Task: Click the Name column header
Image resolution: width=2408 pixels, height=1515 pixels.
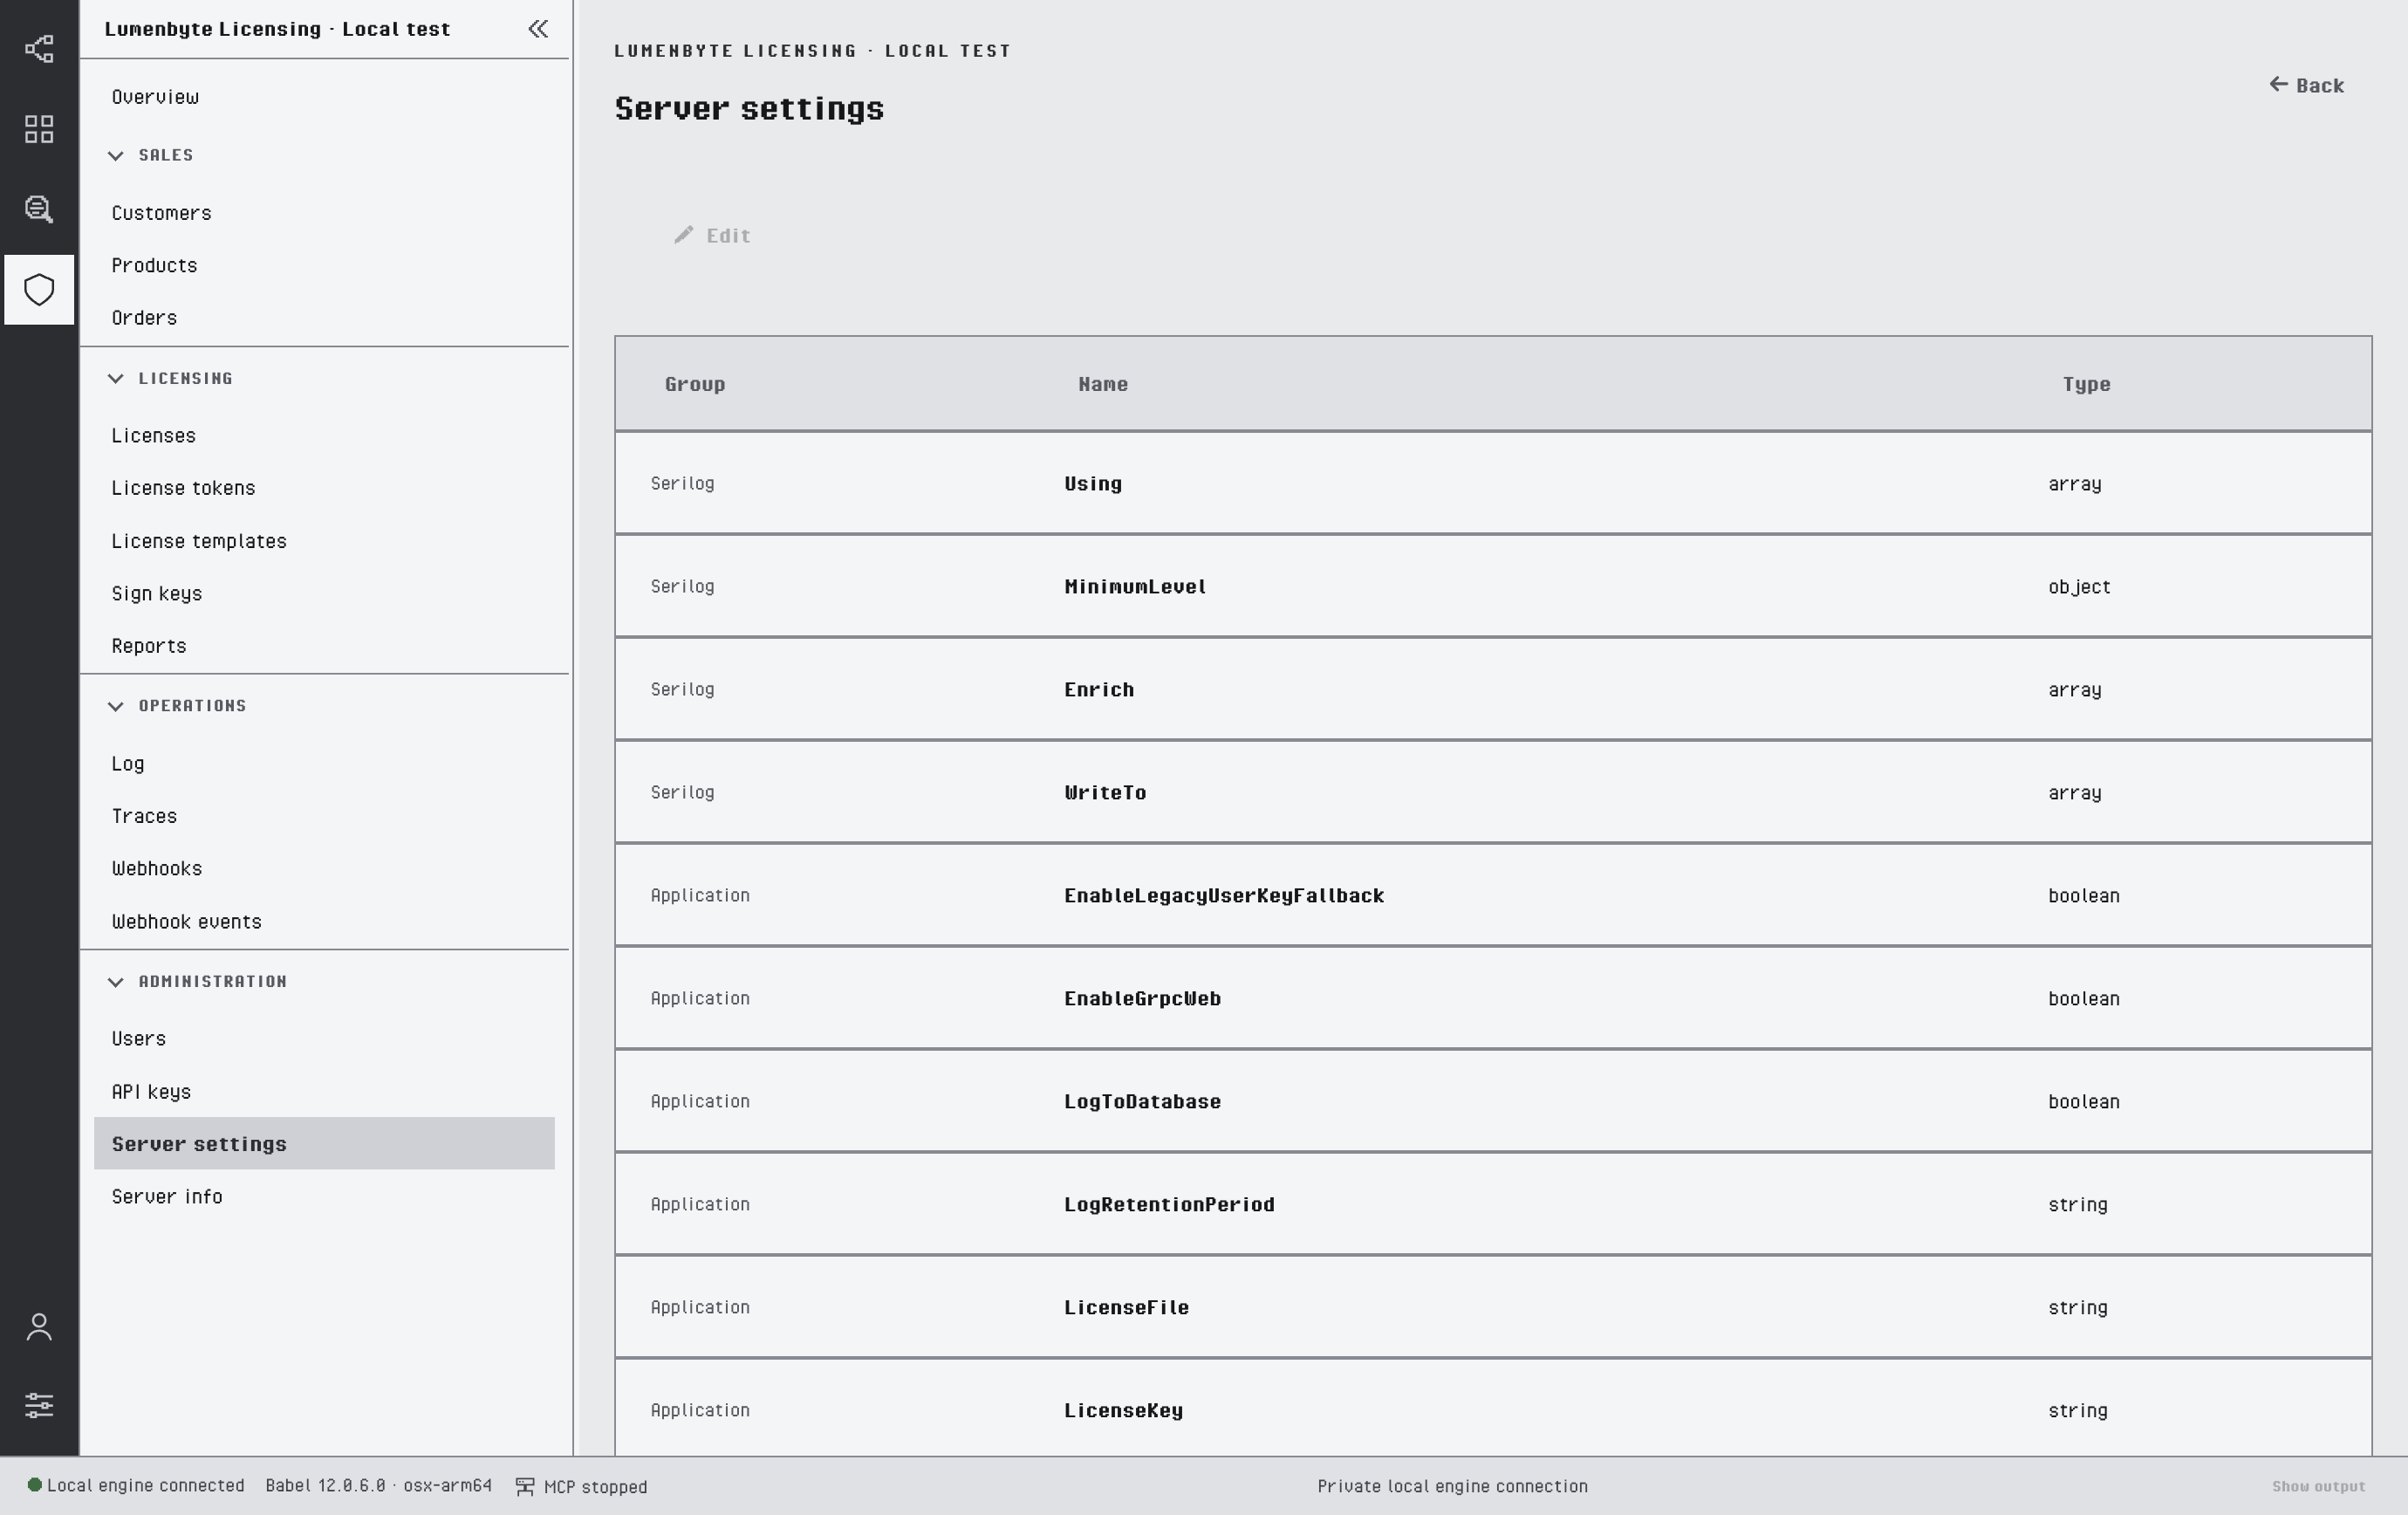Action: (1103, 384)
